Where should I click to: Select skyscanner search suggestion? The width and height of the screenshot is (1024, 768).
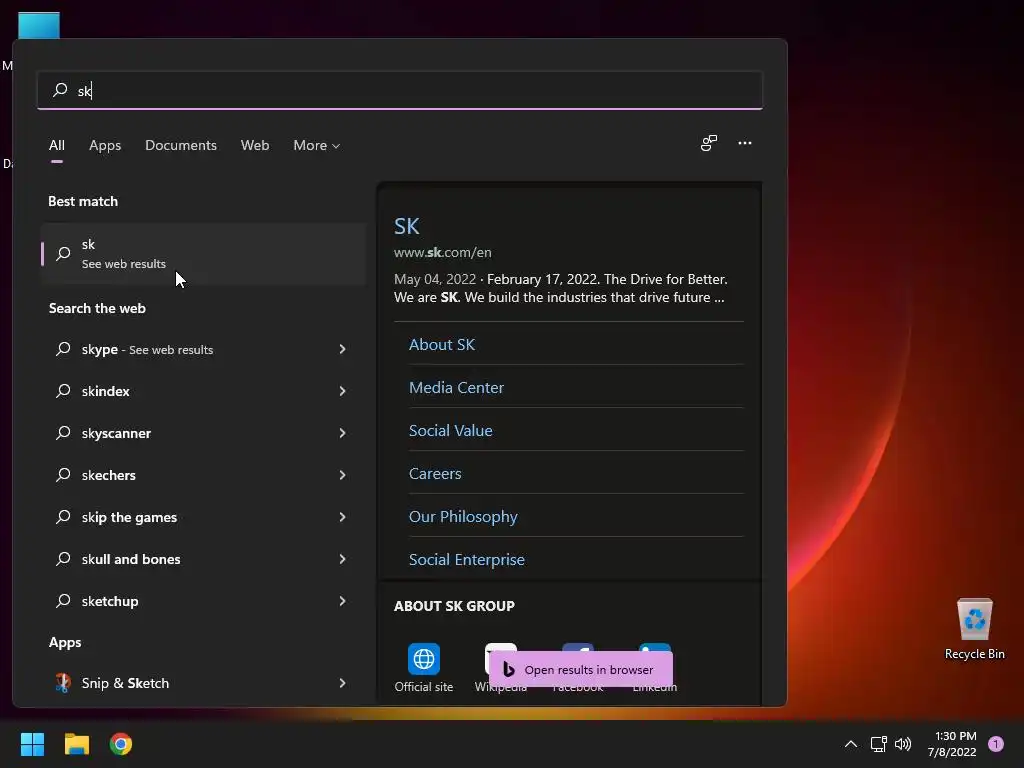pyautogui.click(x=201, y=433)
